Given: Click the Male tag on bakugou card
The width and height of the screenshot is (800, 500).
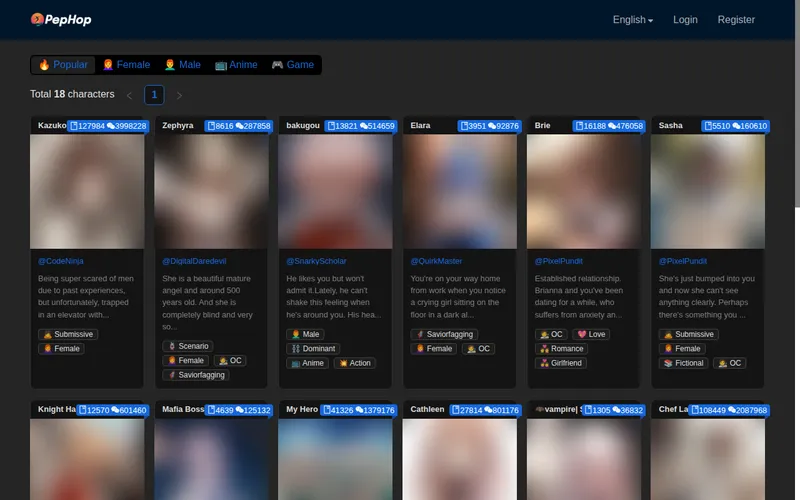Looking at the screenshot, I should [x=305, y=334].
